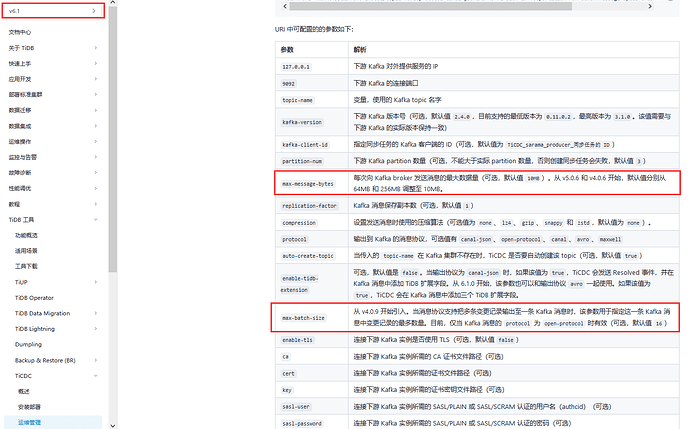Open the v6.1 version selector
The image size is (690, 429).
click(x=53, y=11)
